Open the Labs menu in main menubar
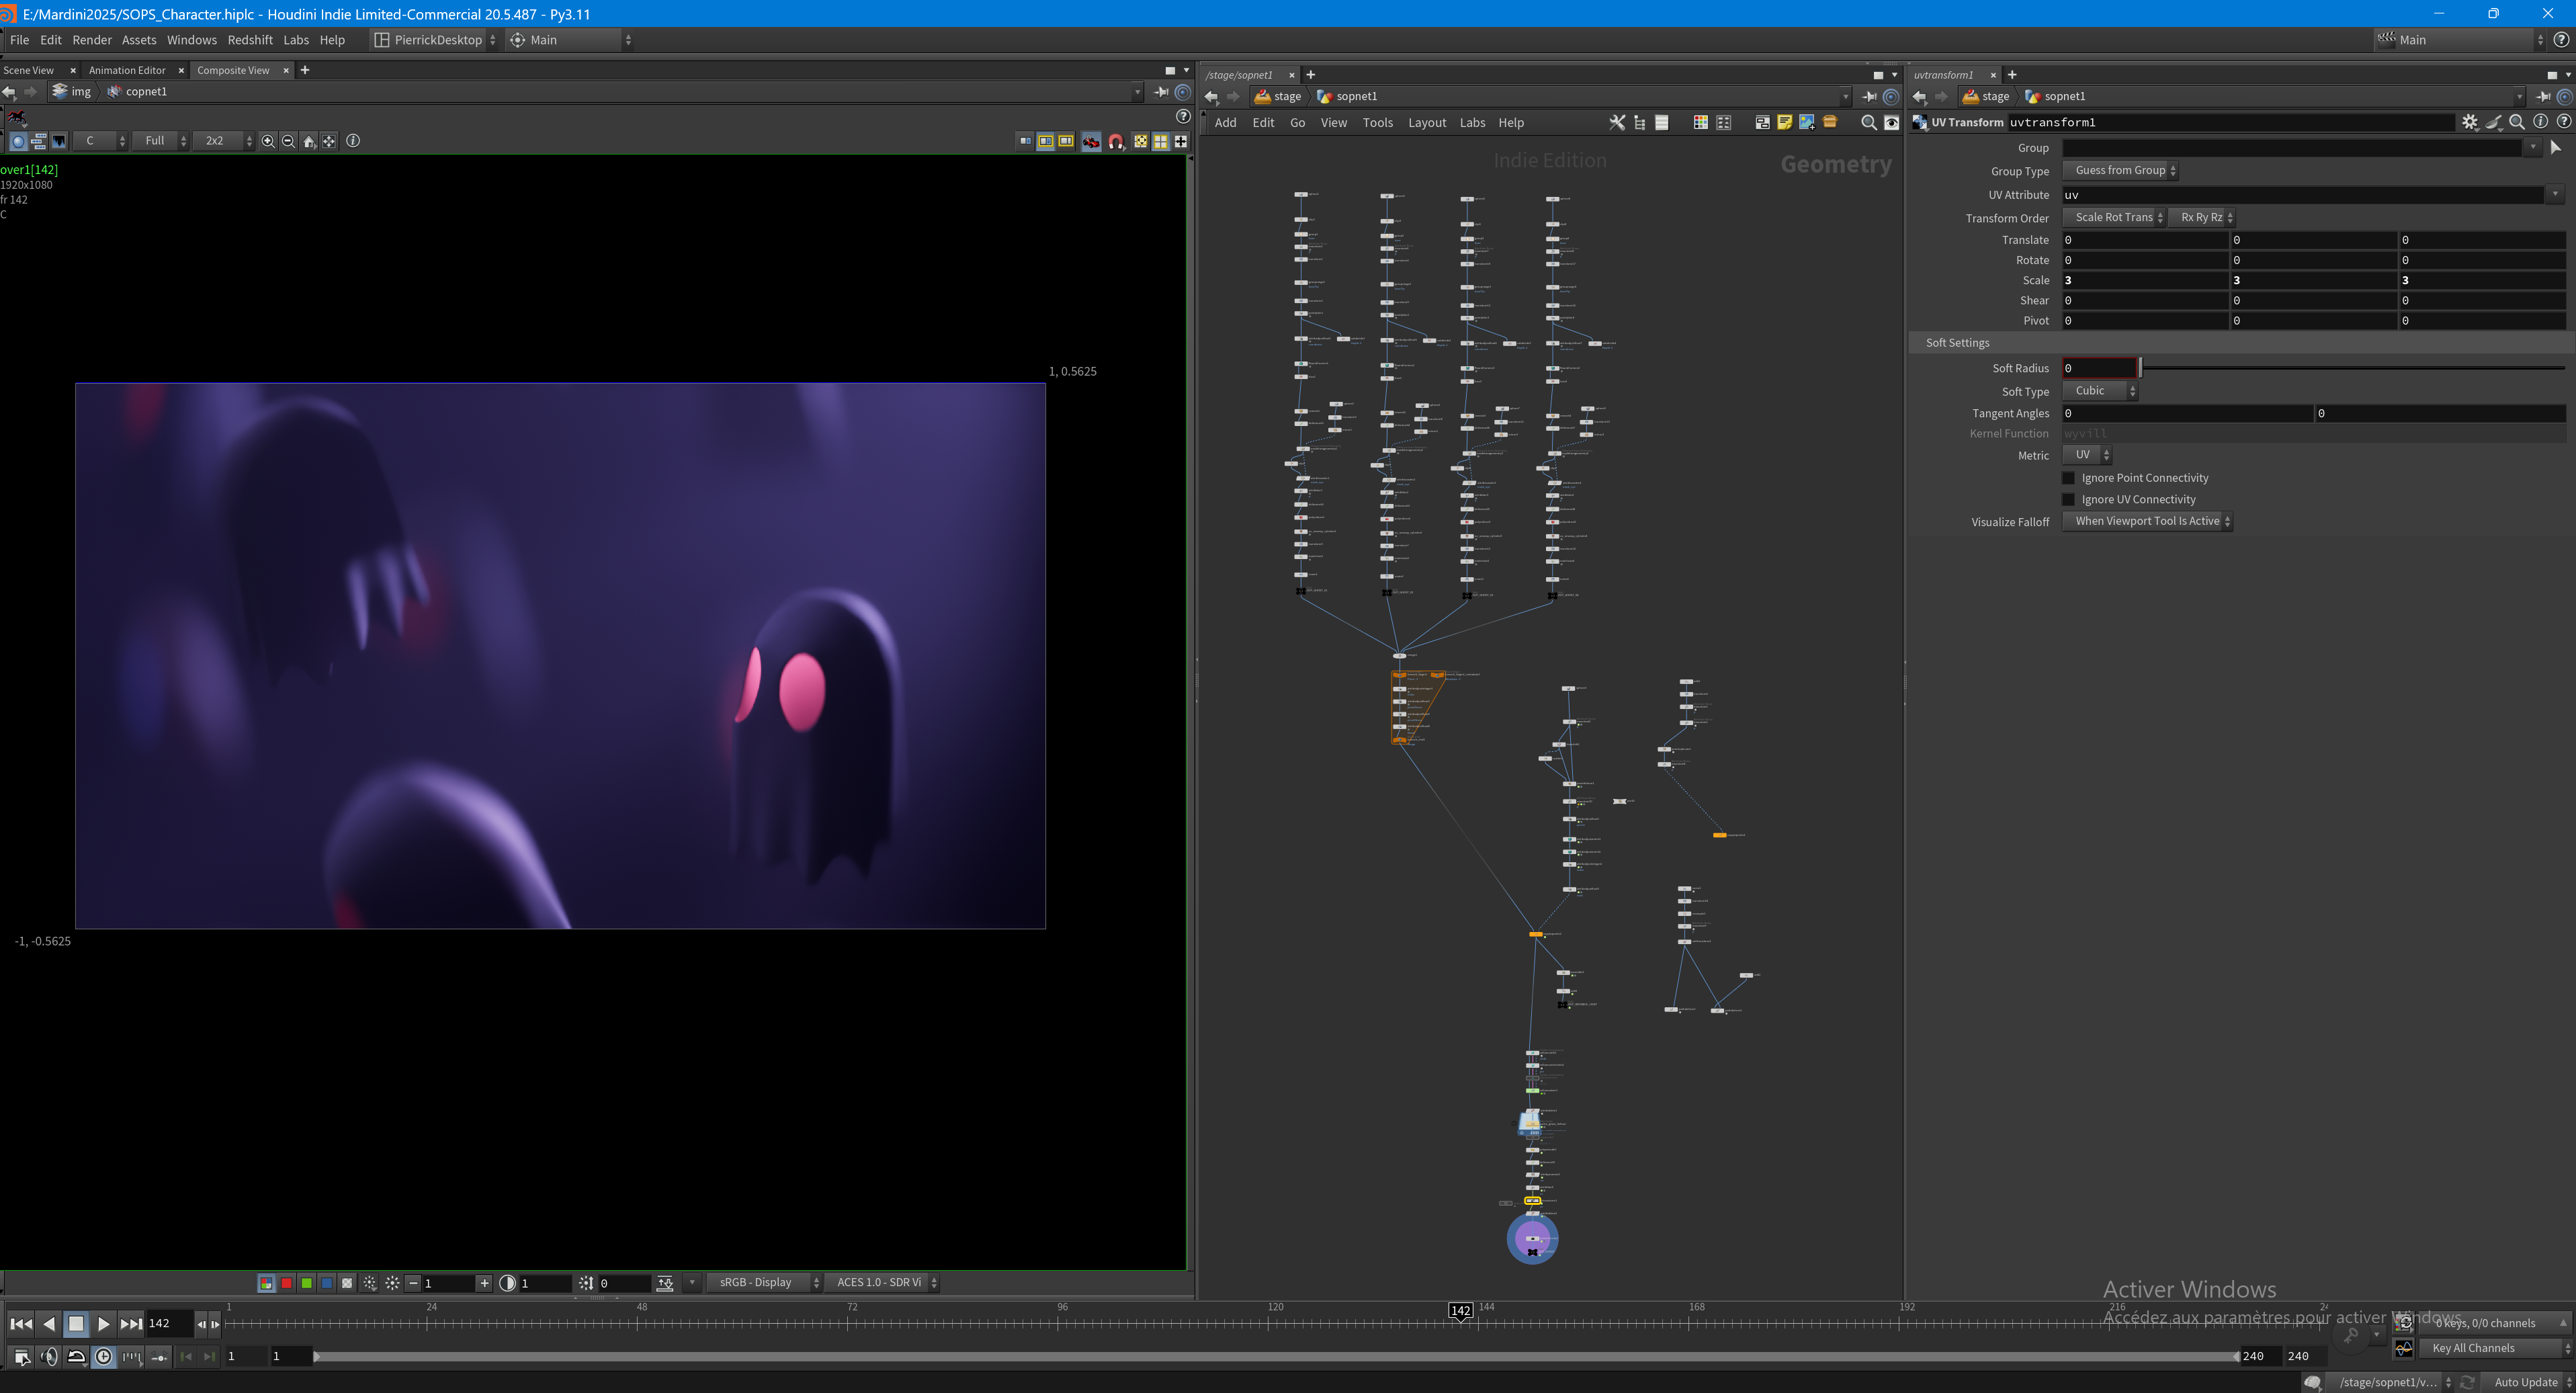2576x1393 pixels. (x=296, y=40)
